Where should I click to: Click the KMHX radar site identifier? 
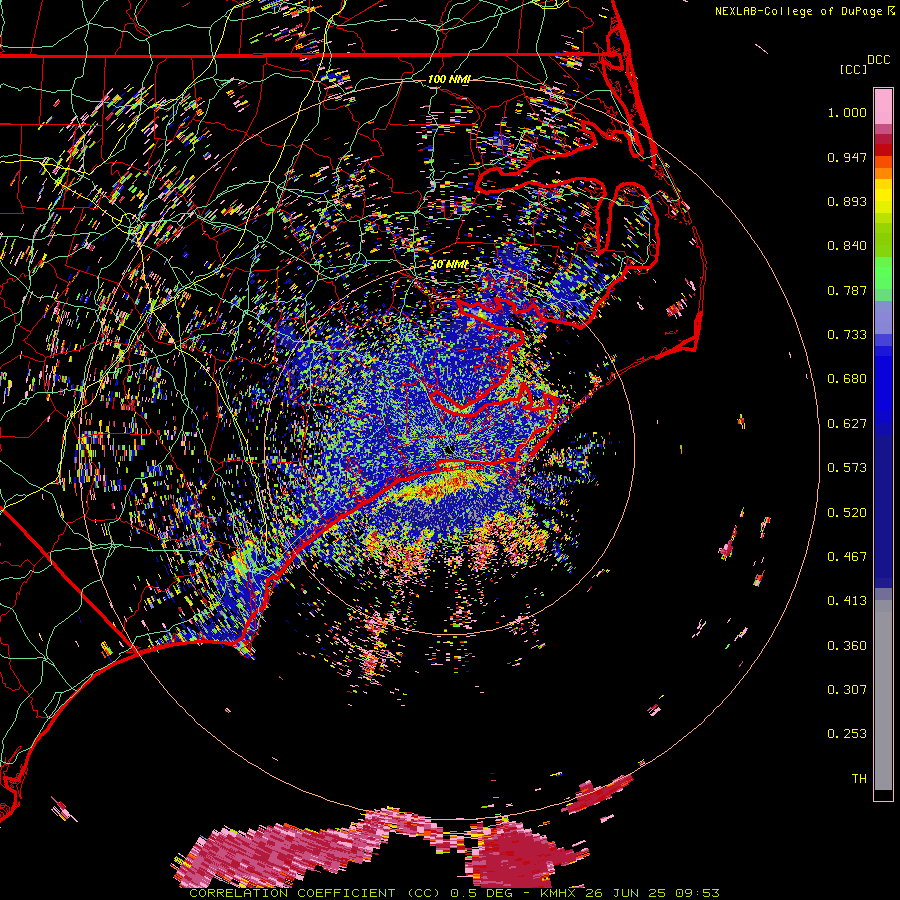(x=558, y=893)
